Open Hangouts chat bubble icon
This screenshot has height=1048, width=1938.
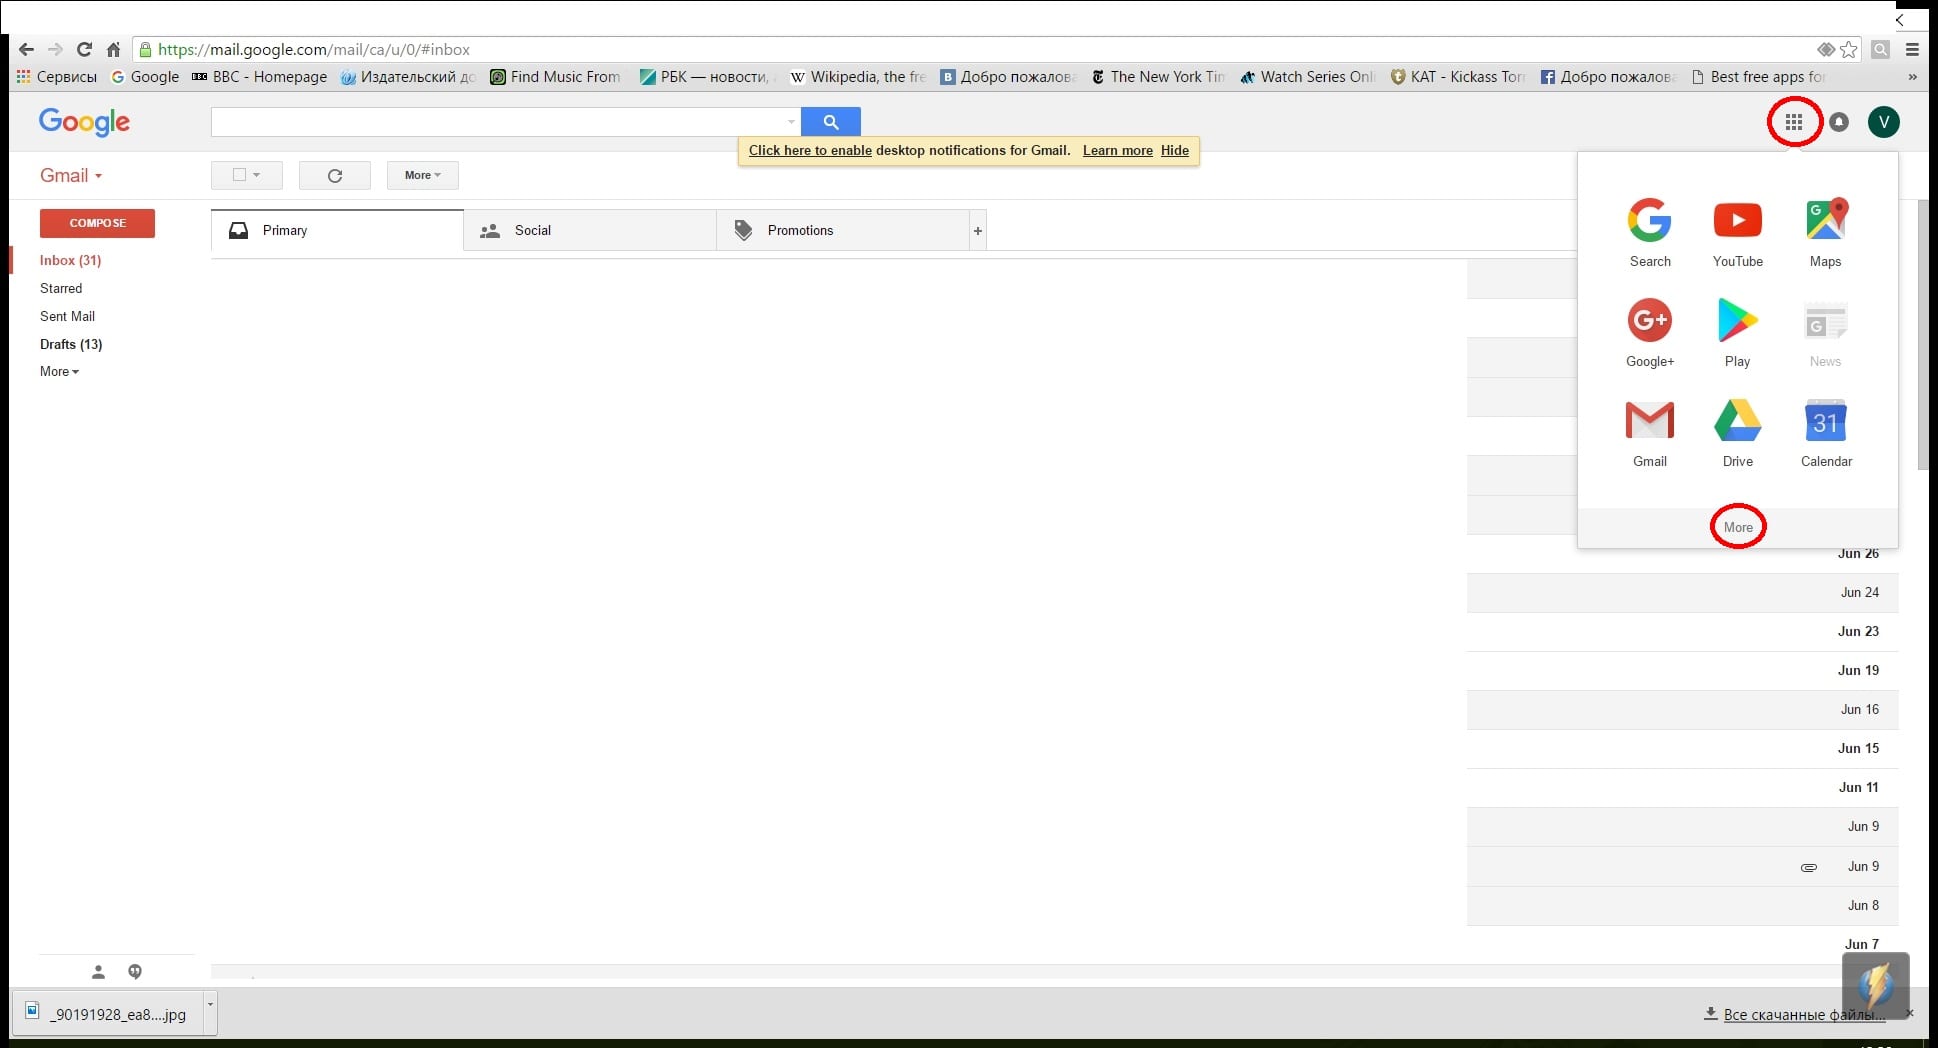[x=135, y=971]
